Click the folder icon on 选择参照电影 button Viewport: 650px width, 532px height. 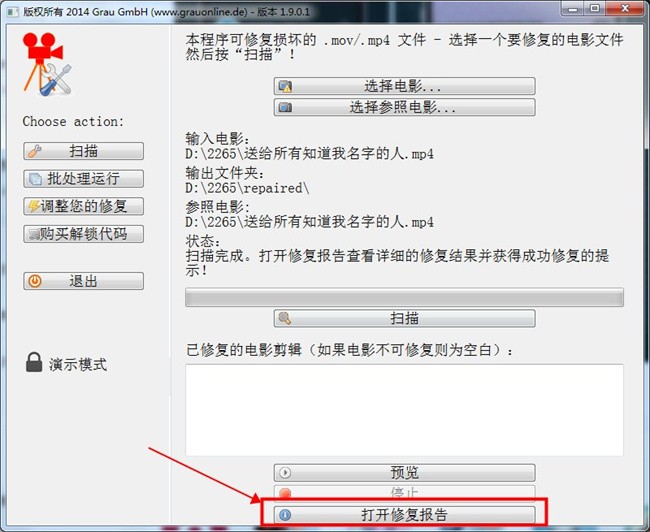(x=285, y=107)
